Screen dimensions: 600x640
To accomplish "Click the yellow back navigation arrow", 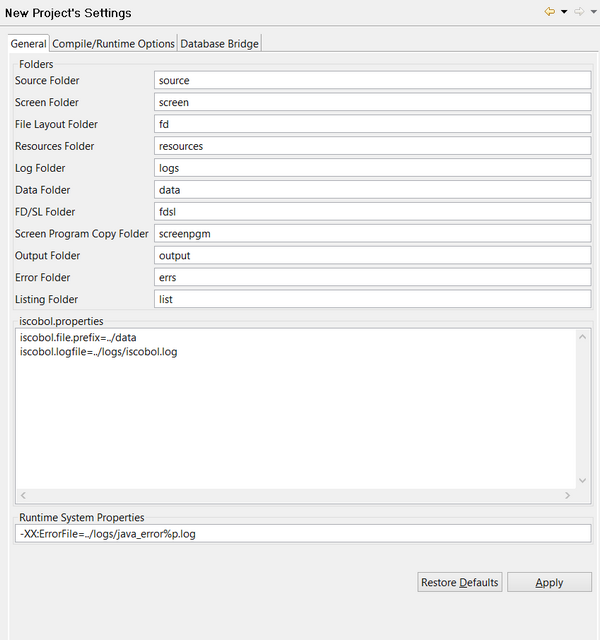I will click(549, 12).
